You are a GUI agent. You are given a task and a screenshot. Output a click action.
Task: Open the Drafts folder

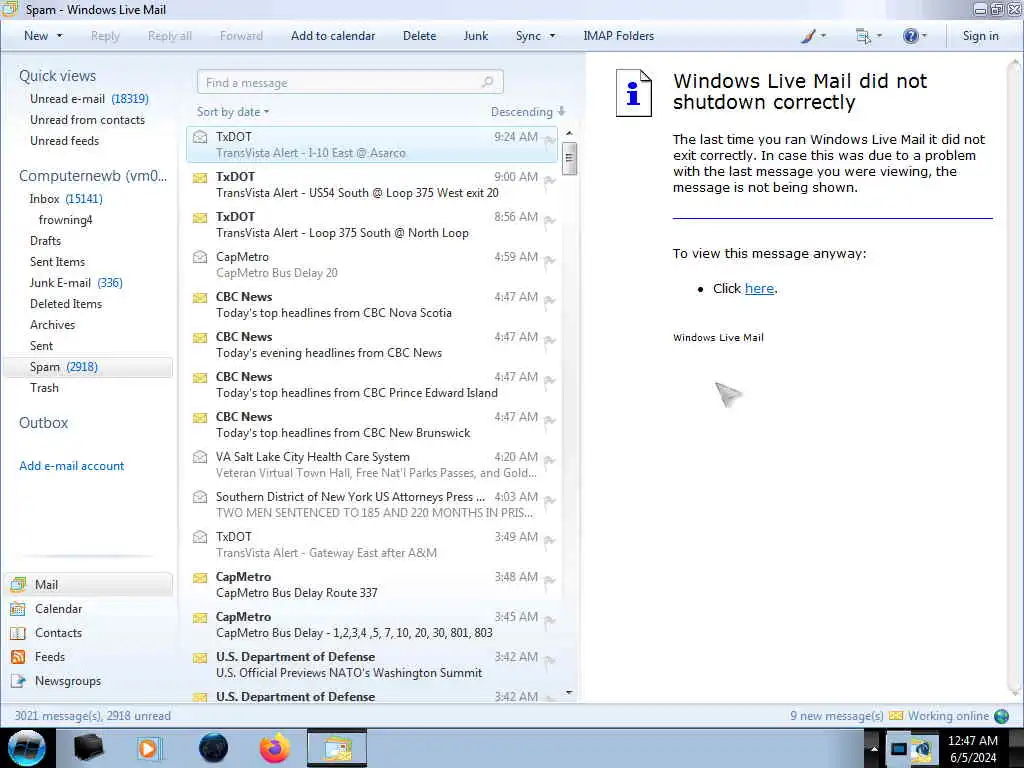(x=45, y=240)
